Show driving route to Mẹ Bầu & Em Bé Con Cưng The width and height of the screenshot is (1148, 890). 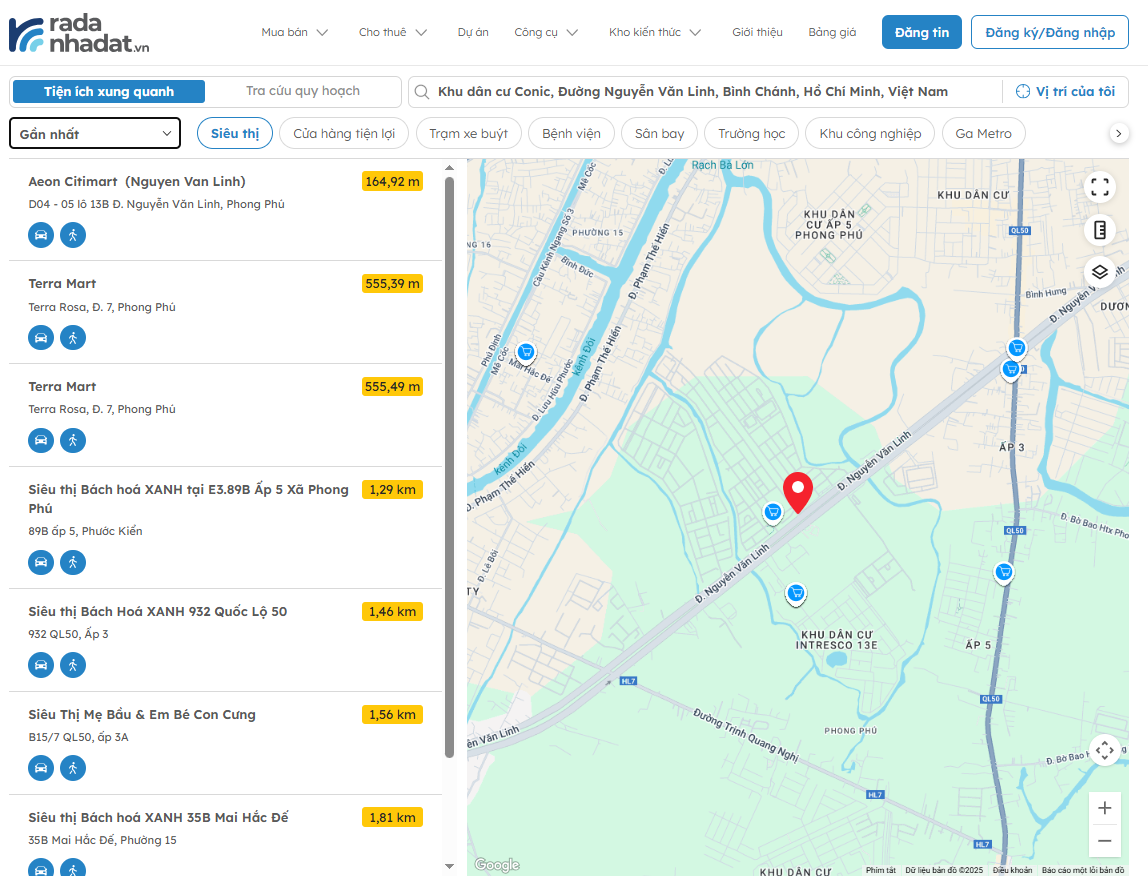pos(41,768)
